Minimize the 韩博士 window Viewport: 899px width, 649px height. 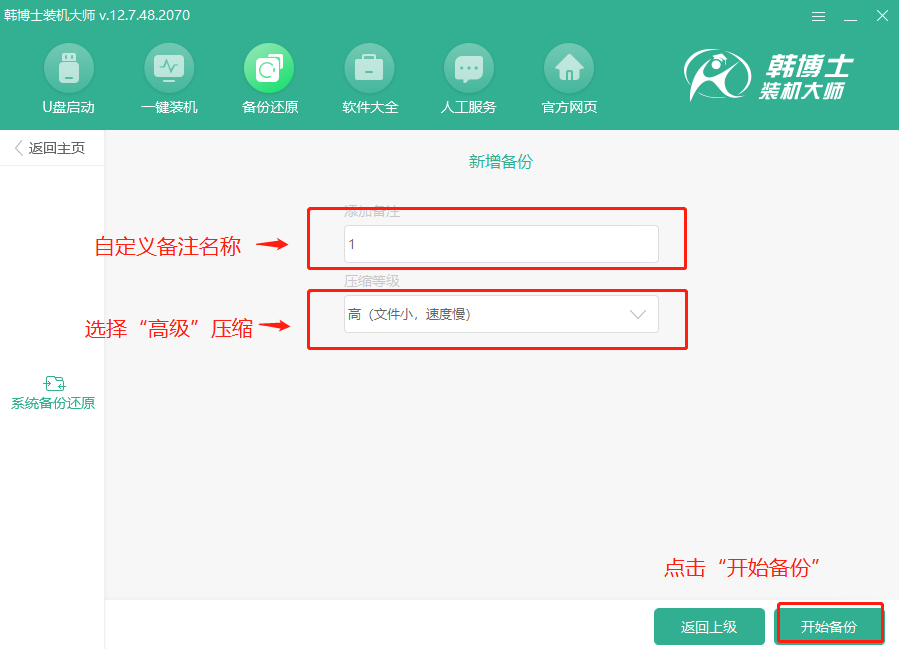point(850,17)
